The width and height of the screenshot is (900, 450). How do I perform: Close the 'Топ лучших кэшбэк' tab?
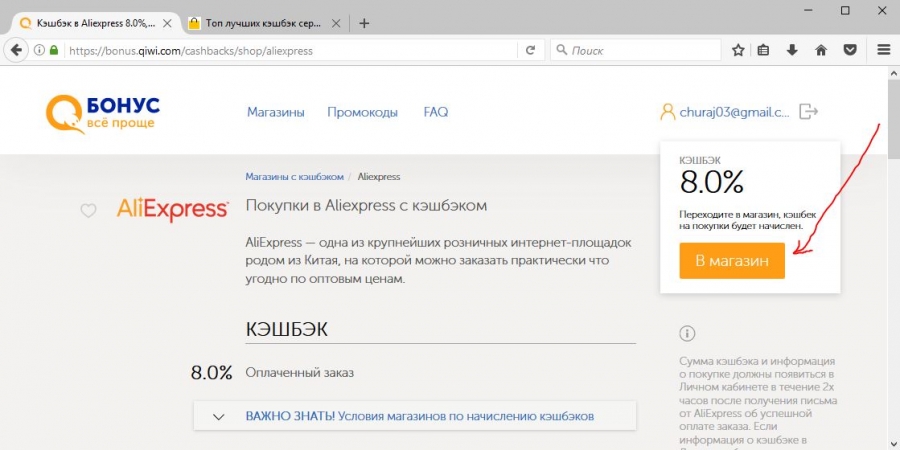click(336, 24)
